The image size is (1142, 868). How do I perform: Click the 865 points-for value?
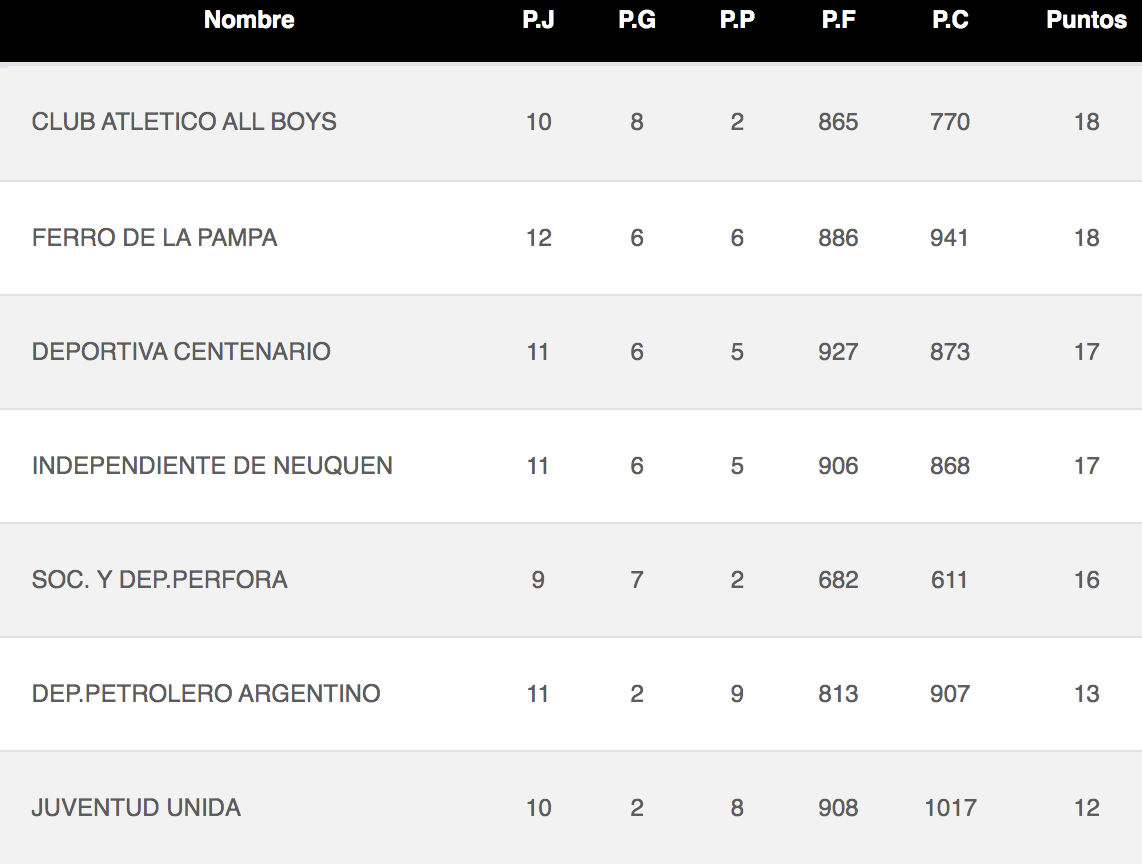(838, 122)
